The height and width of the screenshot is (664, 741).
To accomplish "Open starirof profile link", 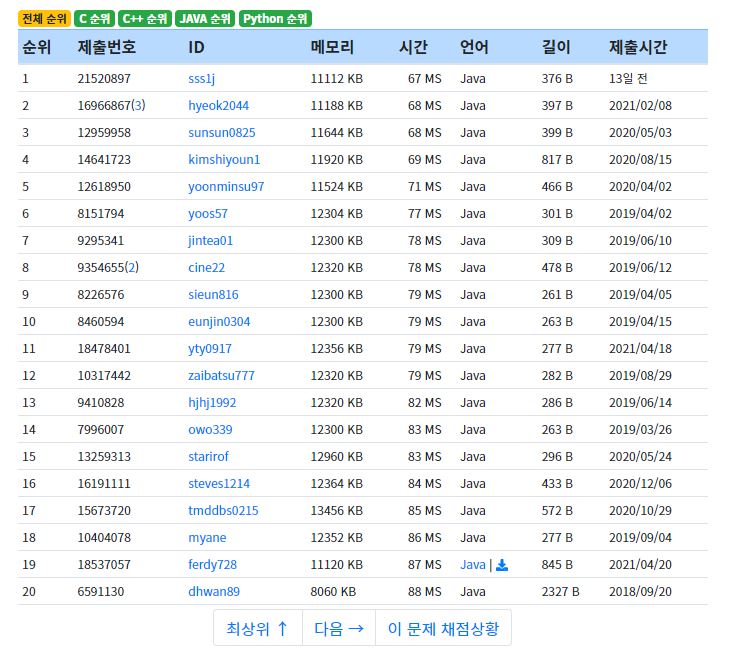I will (x=208, y=456).
